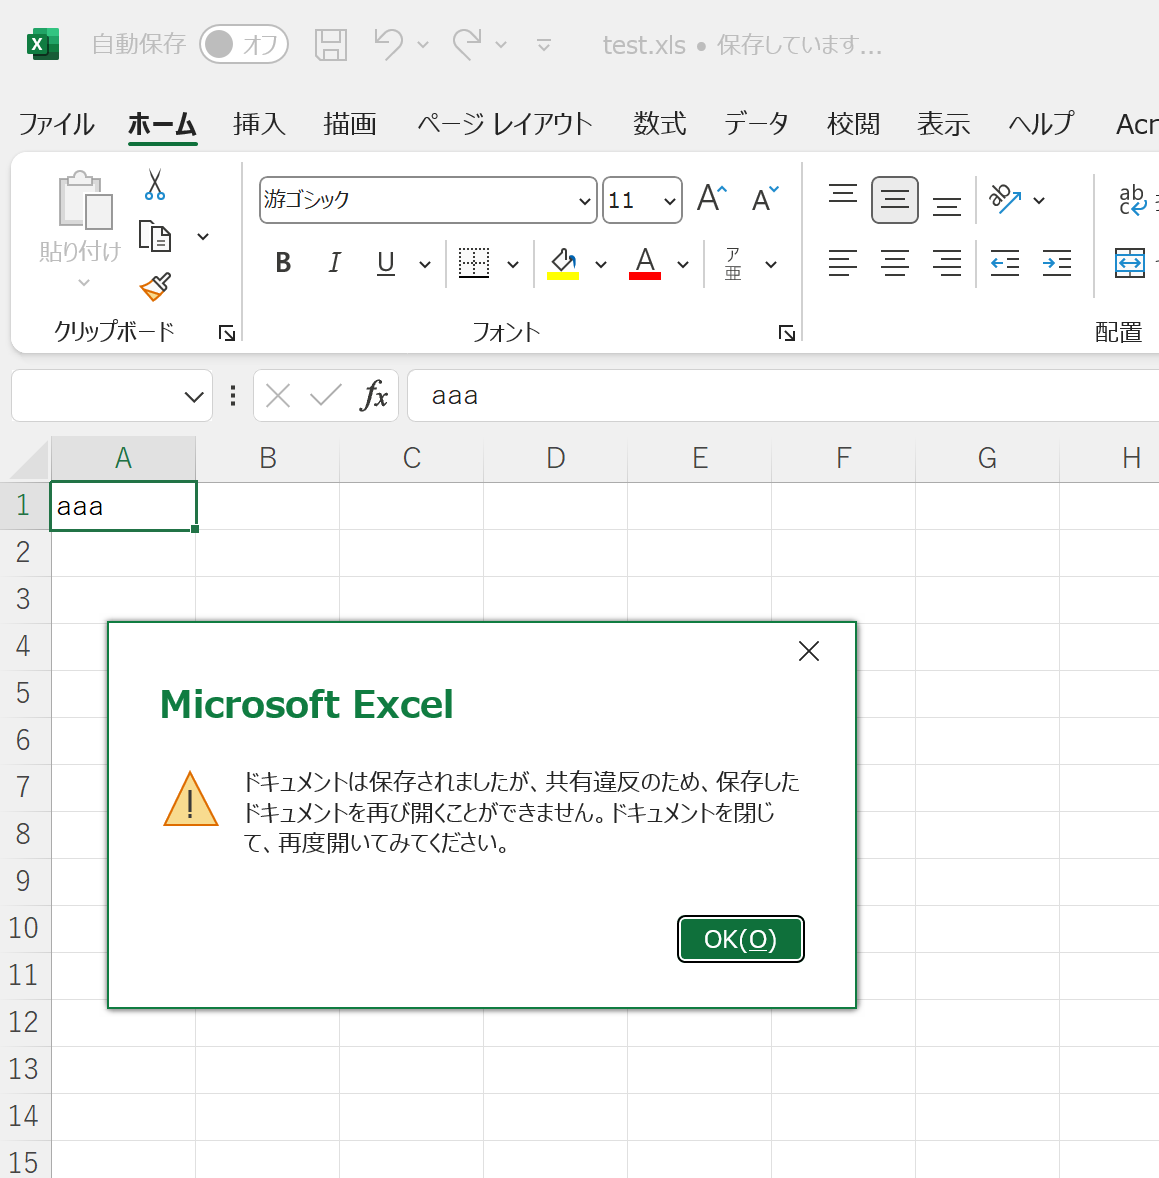Expand the redo history dropdown
The image size is (1159, 1178).
tap(501, 45)
